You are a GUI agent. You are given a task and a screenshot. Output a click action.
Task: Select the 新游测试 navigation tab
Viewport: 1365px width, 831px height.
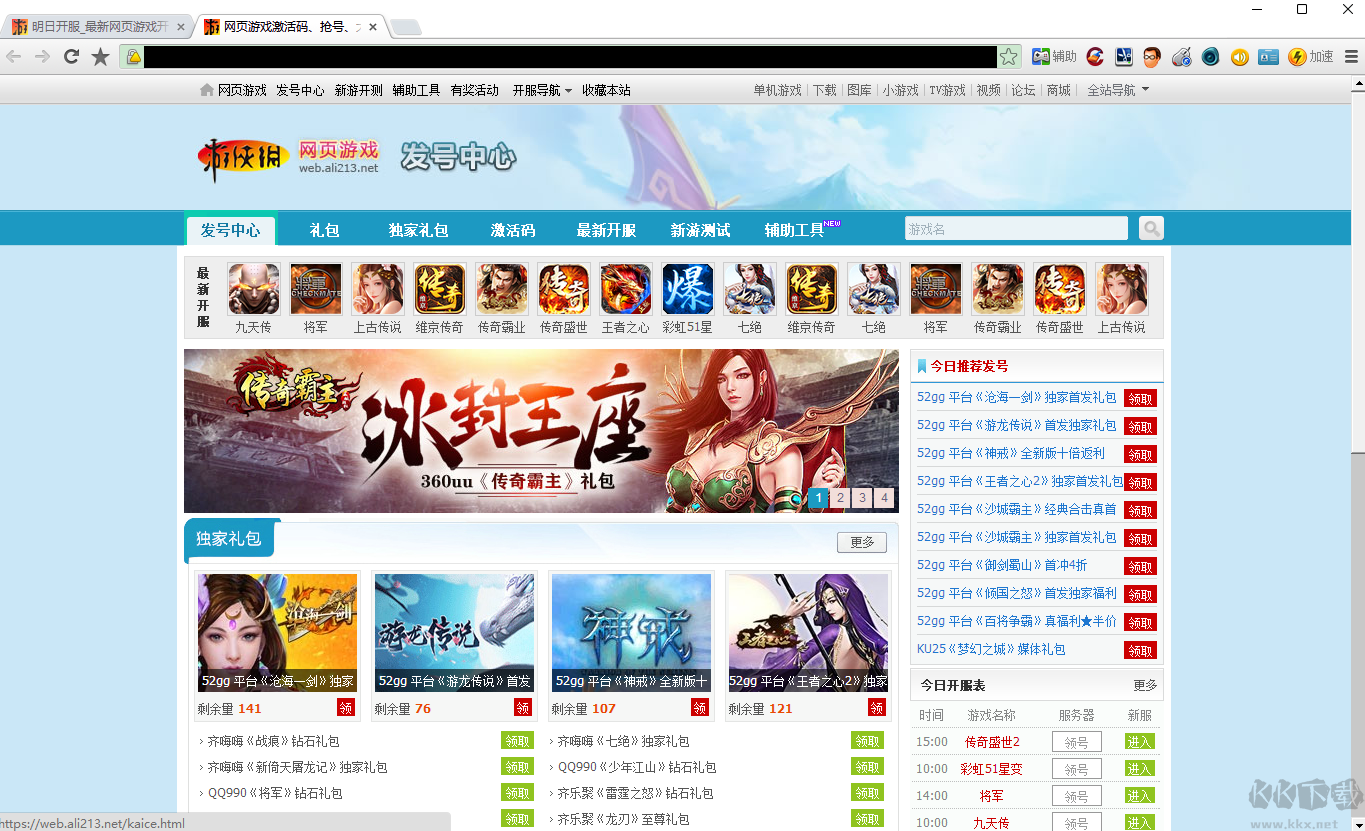(x=700, y=230)
